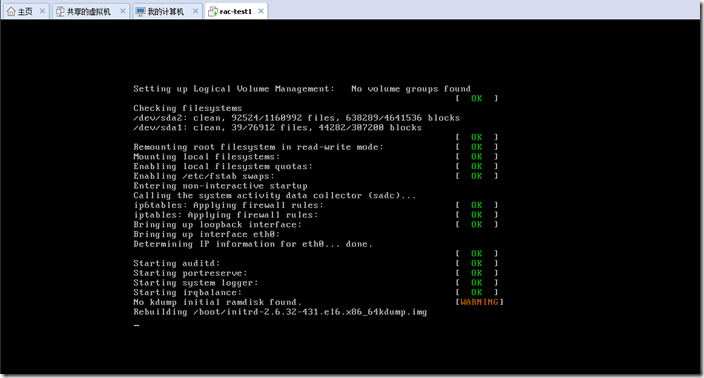This screenshot has width=704, height=378.
Task: Click 'Entering non-interactive startup' line
Action: (220, 186)
